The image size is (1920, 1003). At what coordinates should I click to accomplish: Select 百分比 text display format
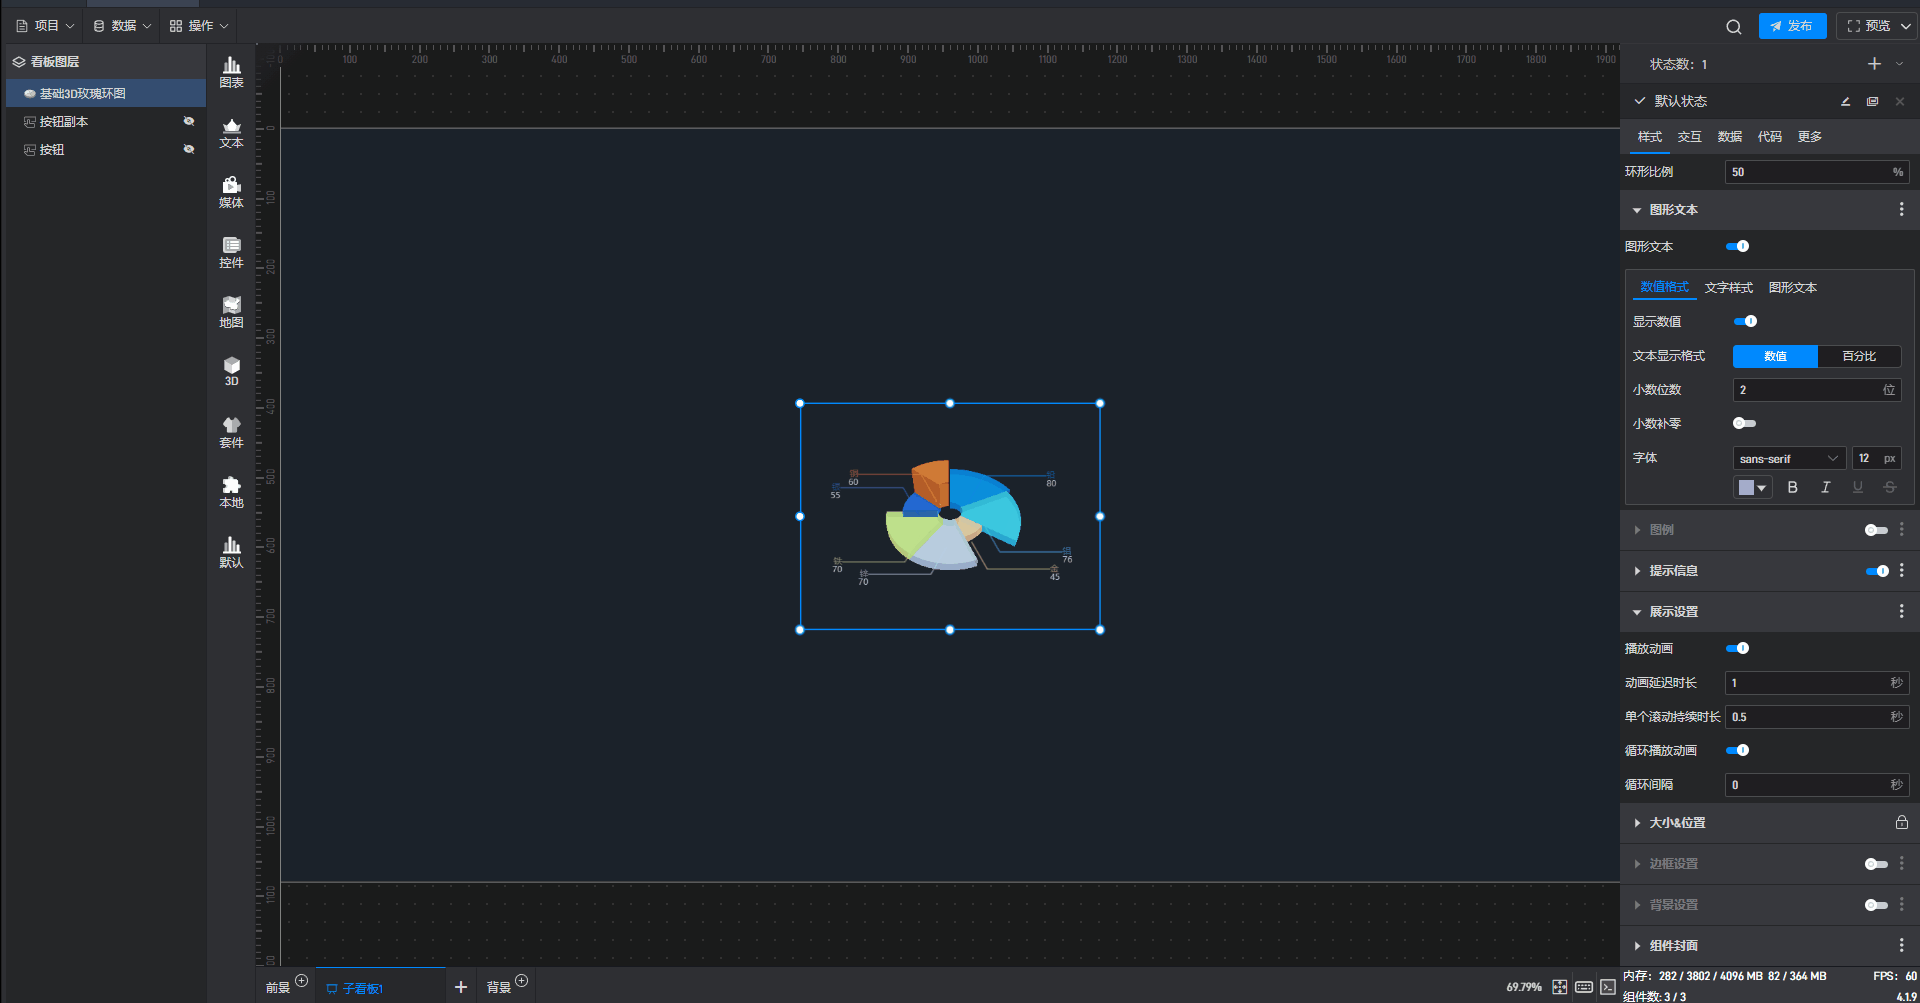(x=1858, y=357)
